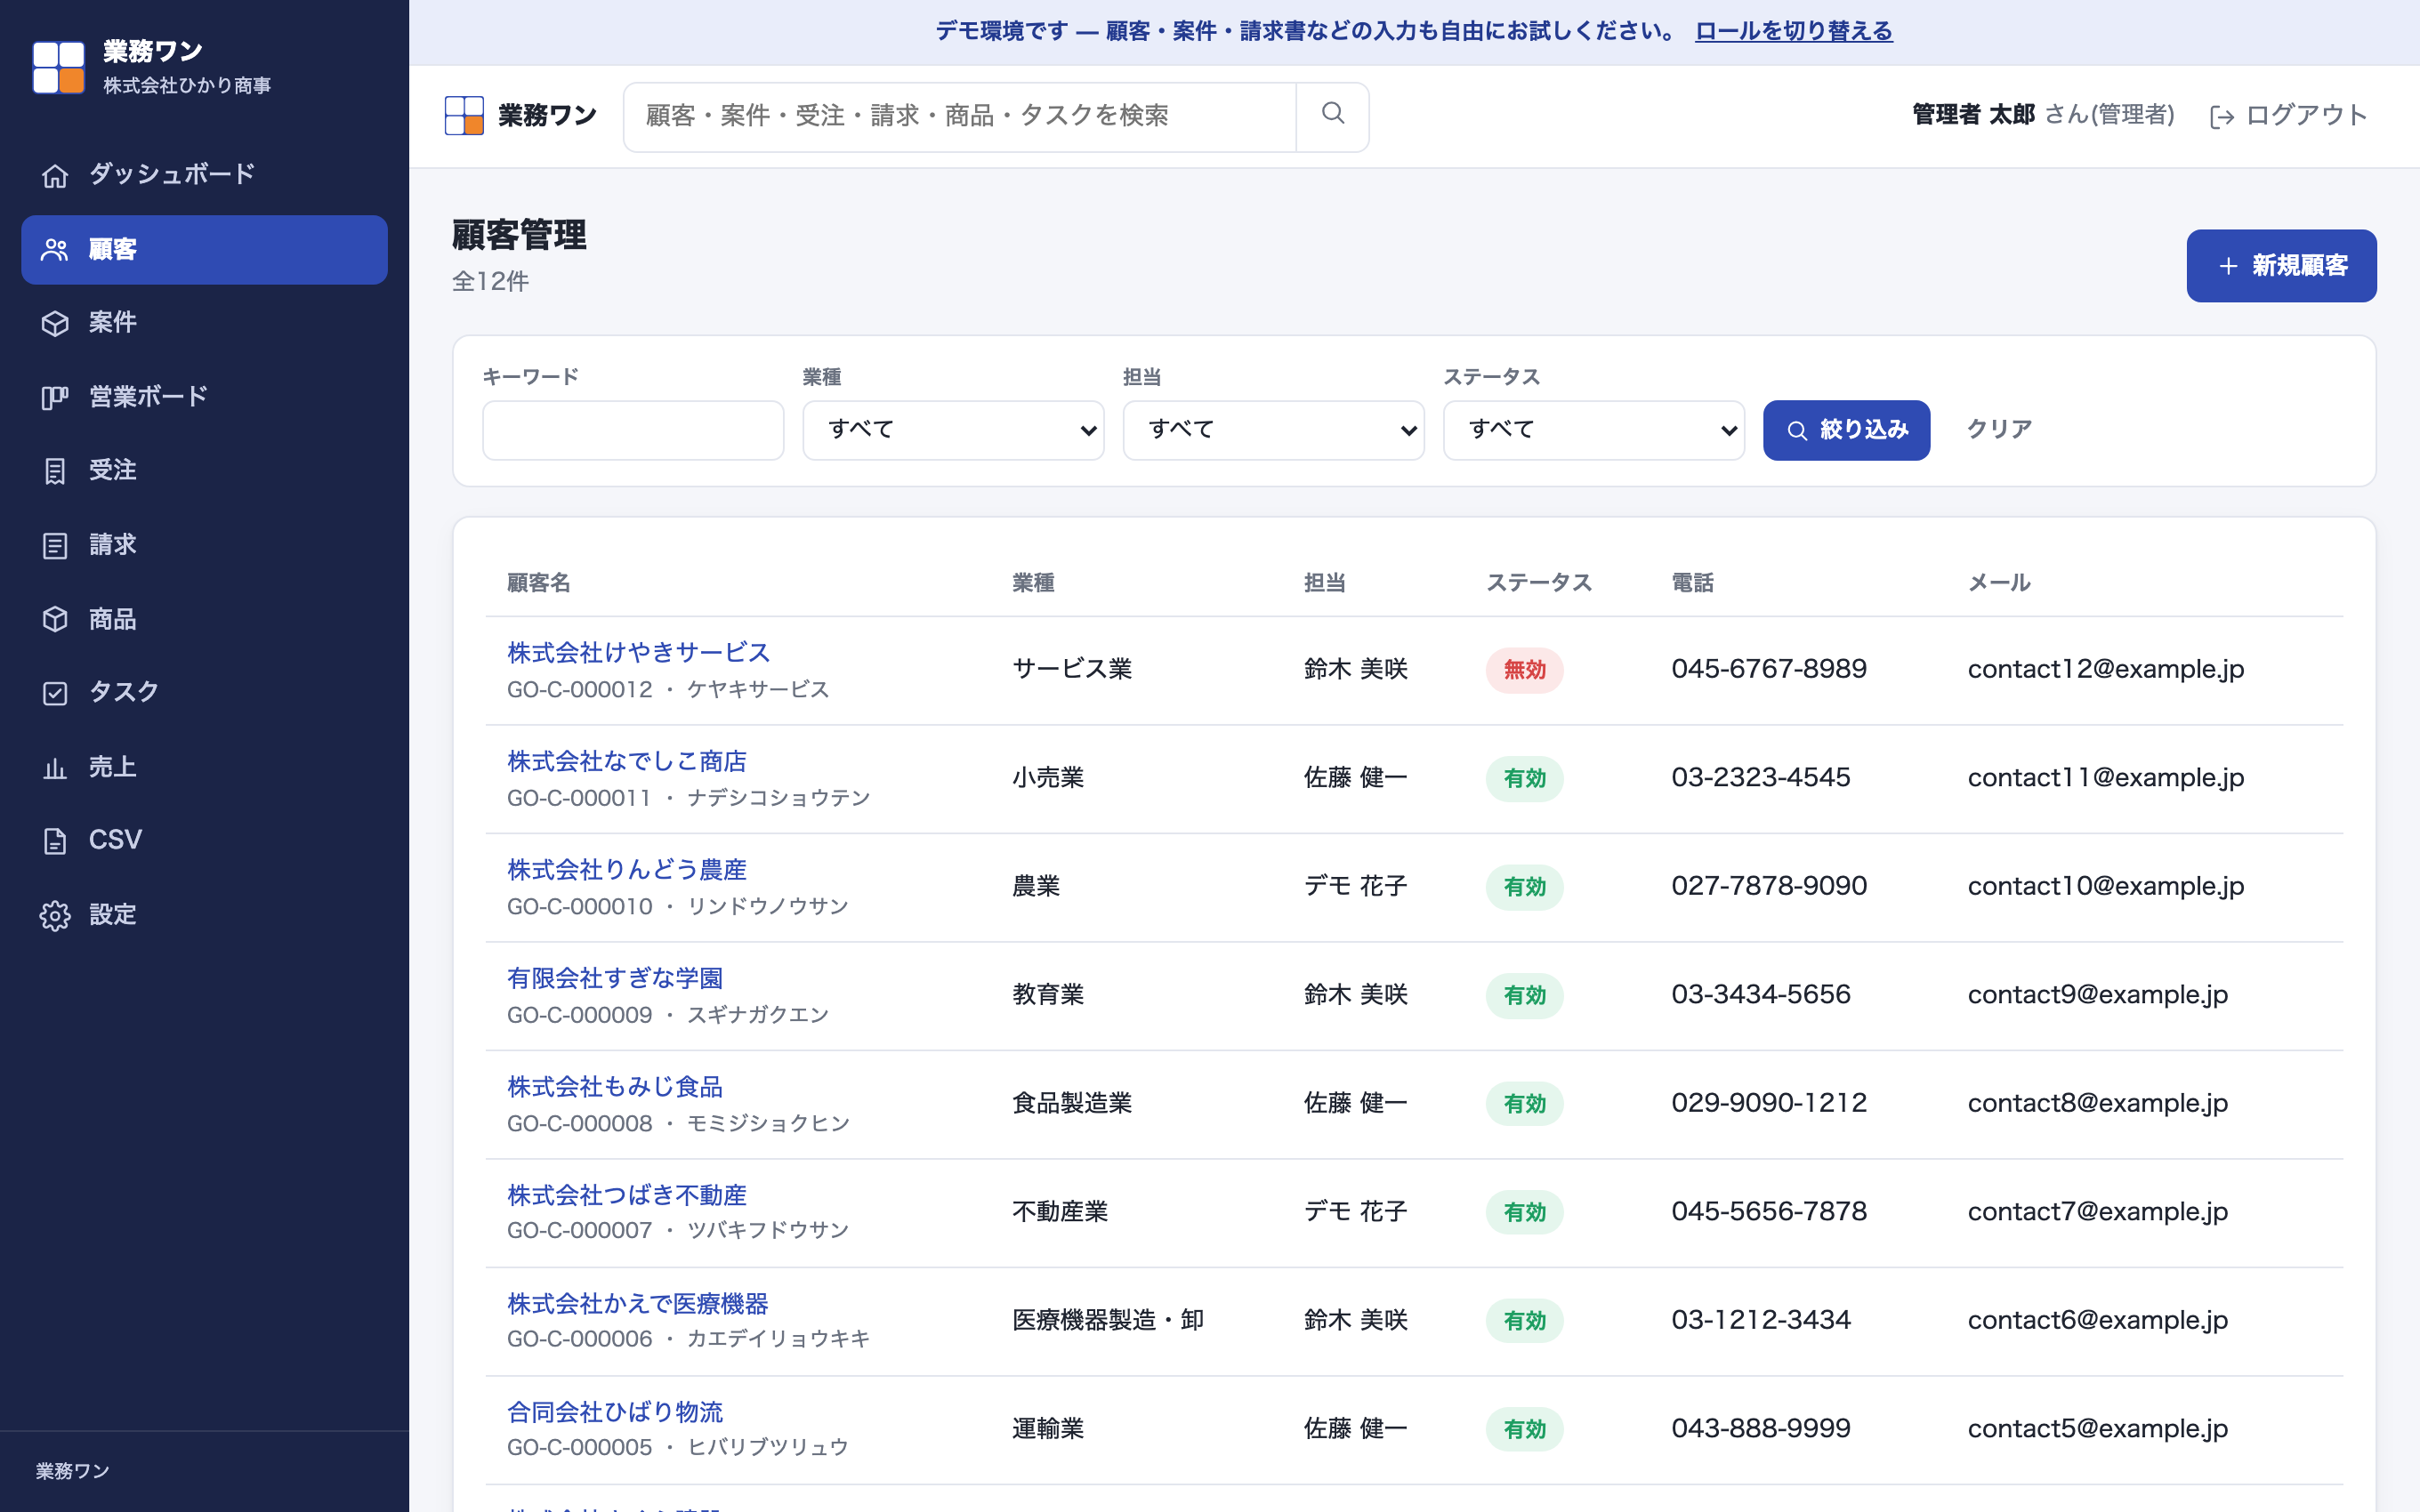Click the 業務ワン logo in the sidebar
Screen dimensions: 2420x1512
[58, 67]
